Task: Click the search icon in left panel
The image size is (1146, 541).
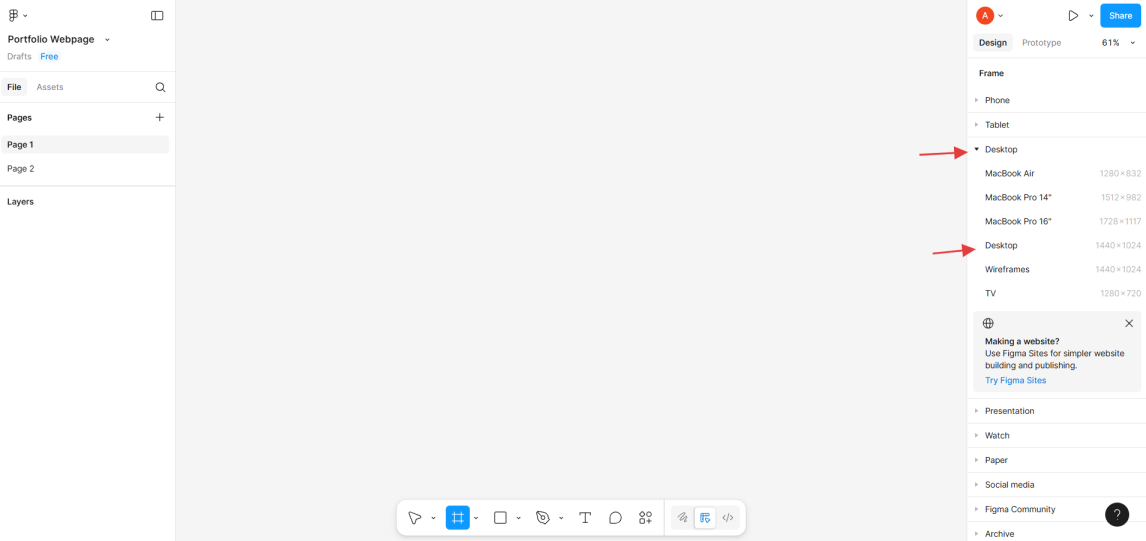Action: tap(160, 87)
